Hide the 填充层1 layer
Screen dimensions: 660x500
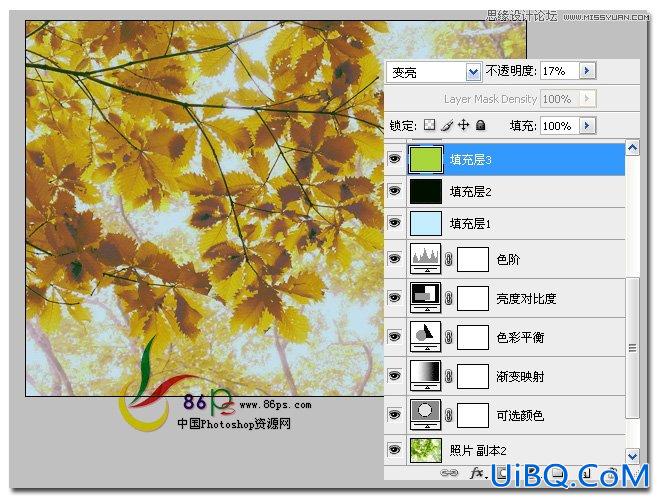tap(394, 222)
